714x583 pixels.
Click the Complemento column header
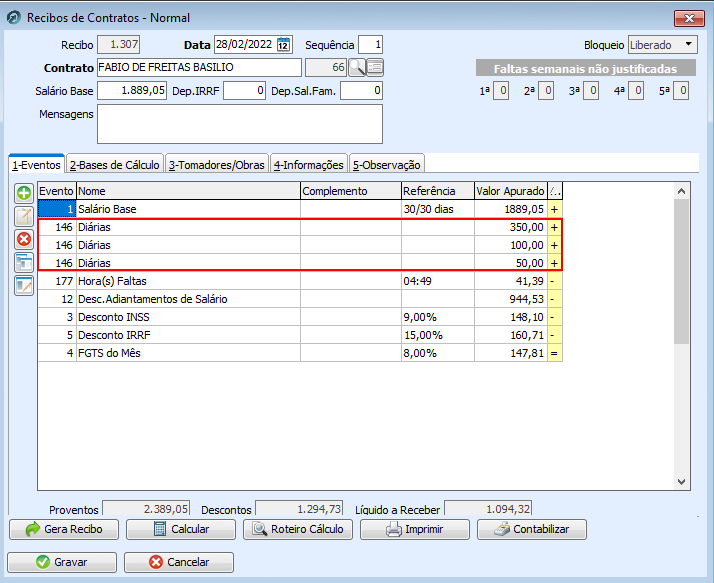pos(351,191)
